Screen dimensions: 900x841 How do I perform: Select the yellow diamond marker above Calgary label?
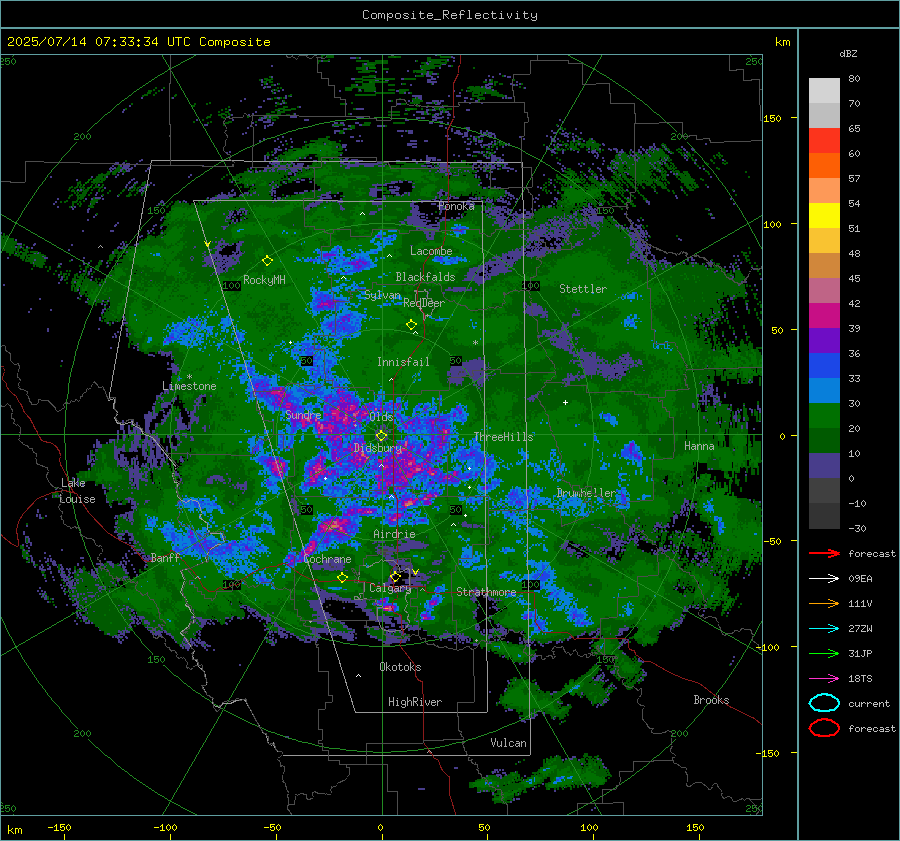[x=395, y=576]
